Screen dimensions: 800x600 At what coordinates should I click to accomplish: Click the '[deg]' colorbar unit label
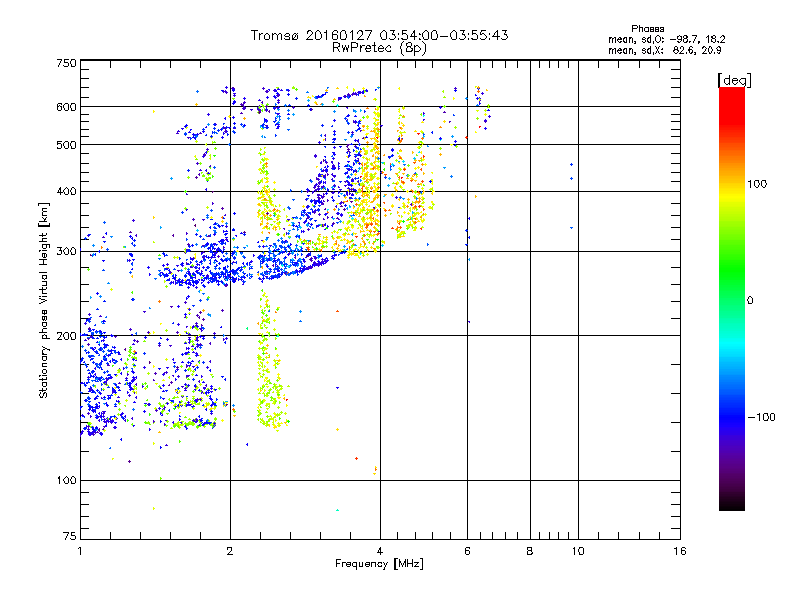pos(734,80)
